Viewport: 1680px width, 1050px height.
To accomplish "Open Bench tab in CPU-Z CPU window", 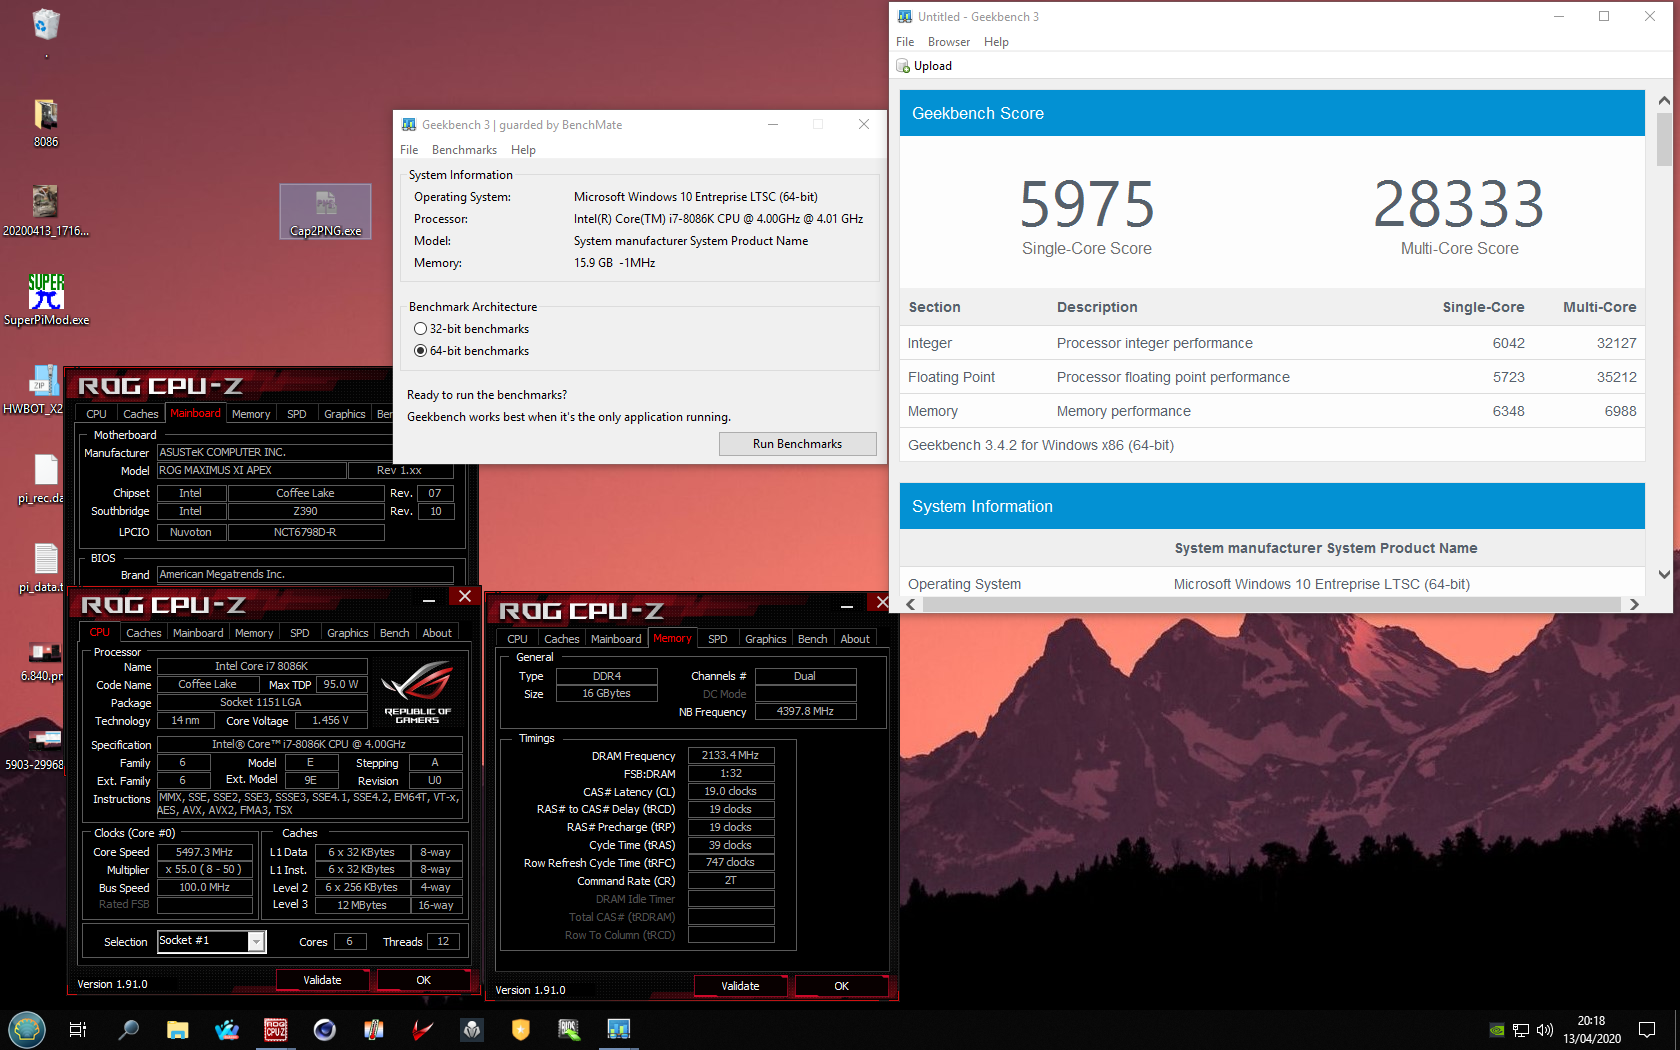I will [395, 633].
